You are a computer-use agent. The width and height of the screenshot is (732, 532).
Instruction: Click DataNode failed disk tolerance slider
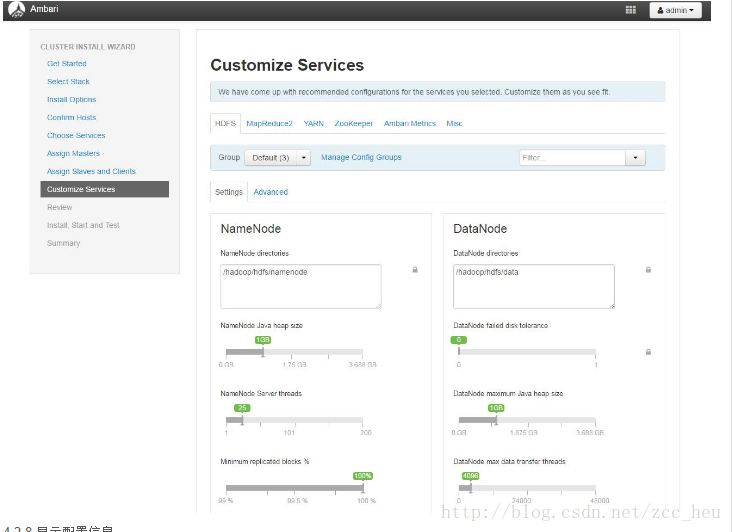click(527, 352)
